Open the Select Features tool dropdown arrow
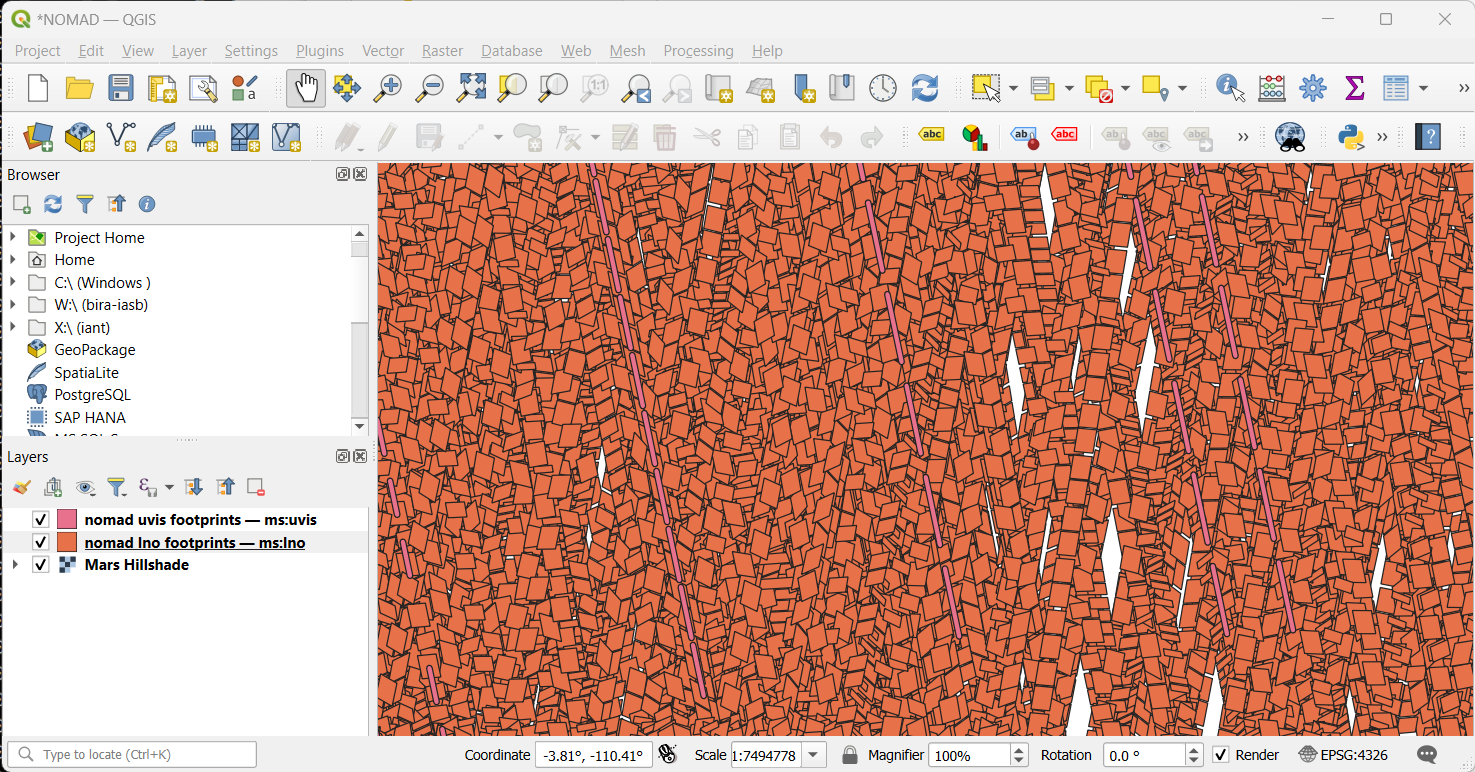The height and width of the screenshot is (772, 1475). click(x=1013, y=89)
